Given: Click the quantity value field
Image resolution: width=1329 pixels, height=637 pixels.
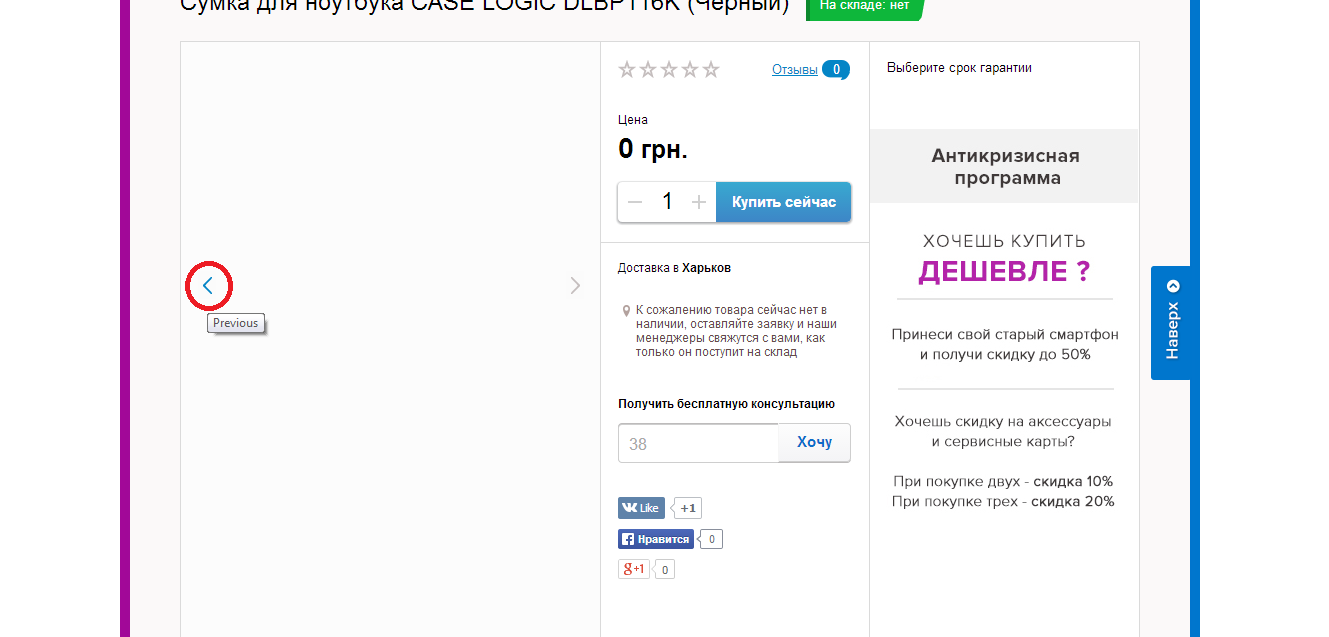Looking at the screenshot, I should click(667, 202).
